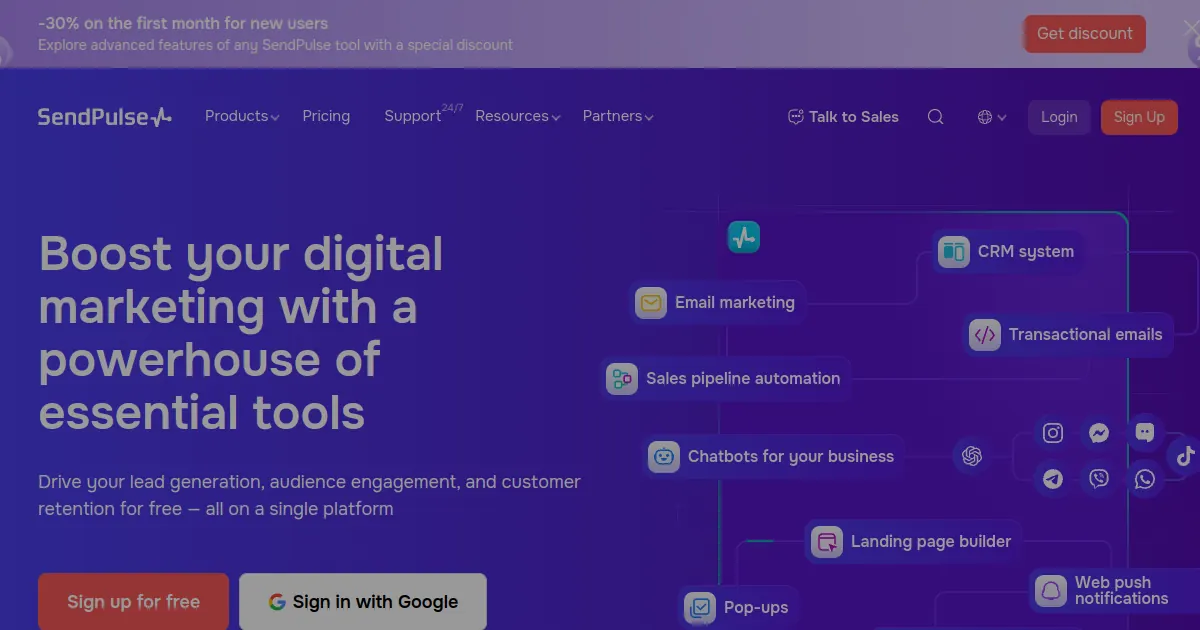Viewport: 1200px width, 630px height.
Task: Click "Boost your digital marketing" headline
Action: click(x=241, y=333)
